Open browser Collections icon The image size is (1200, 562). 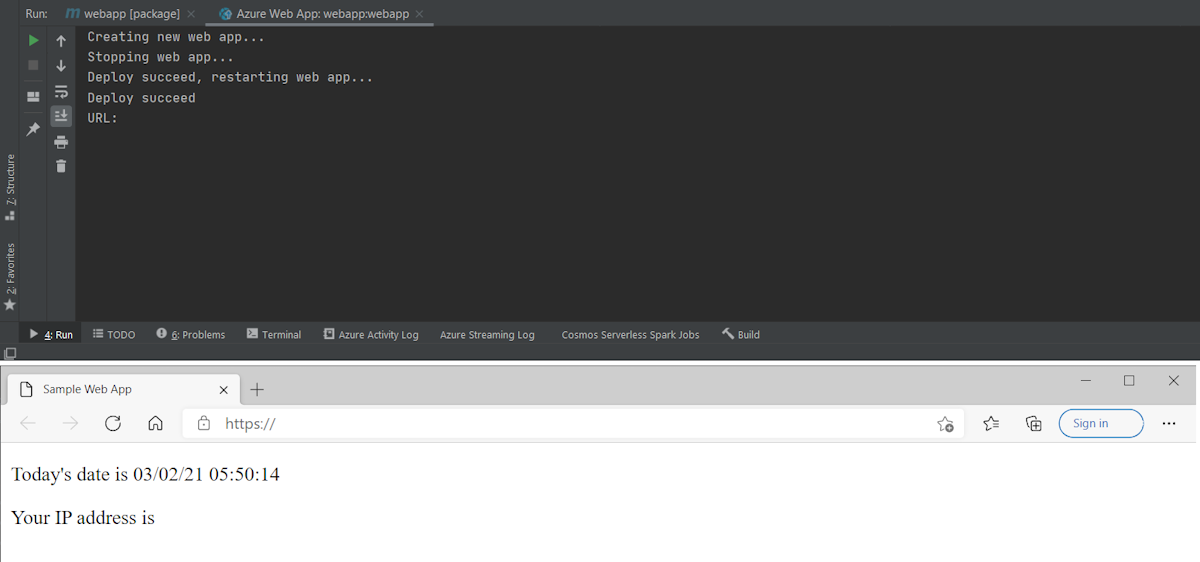coord(1034,424)
